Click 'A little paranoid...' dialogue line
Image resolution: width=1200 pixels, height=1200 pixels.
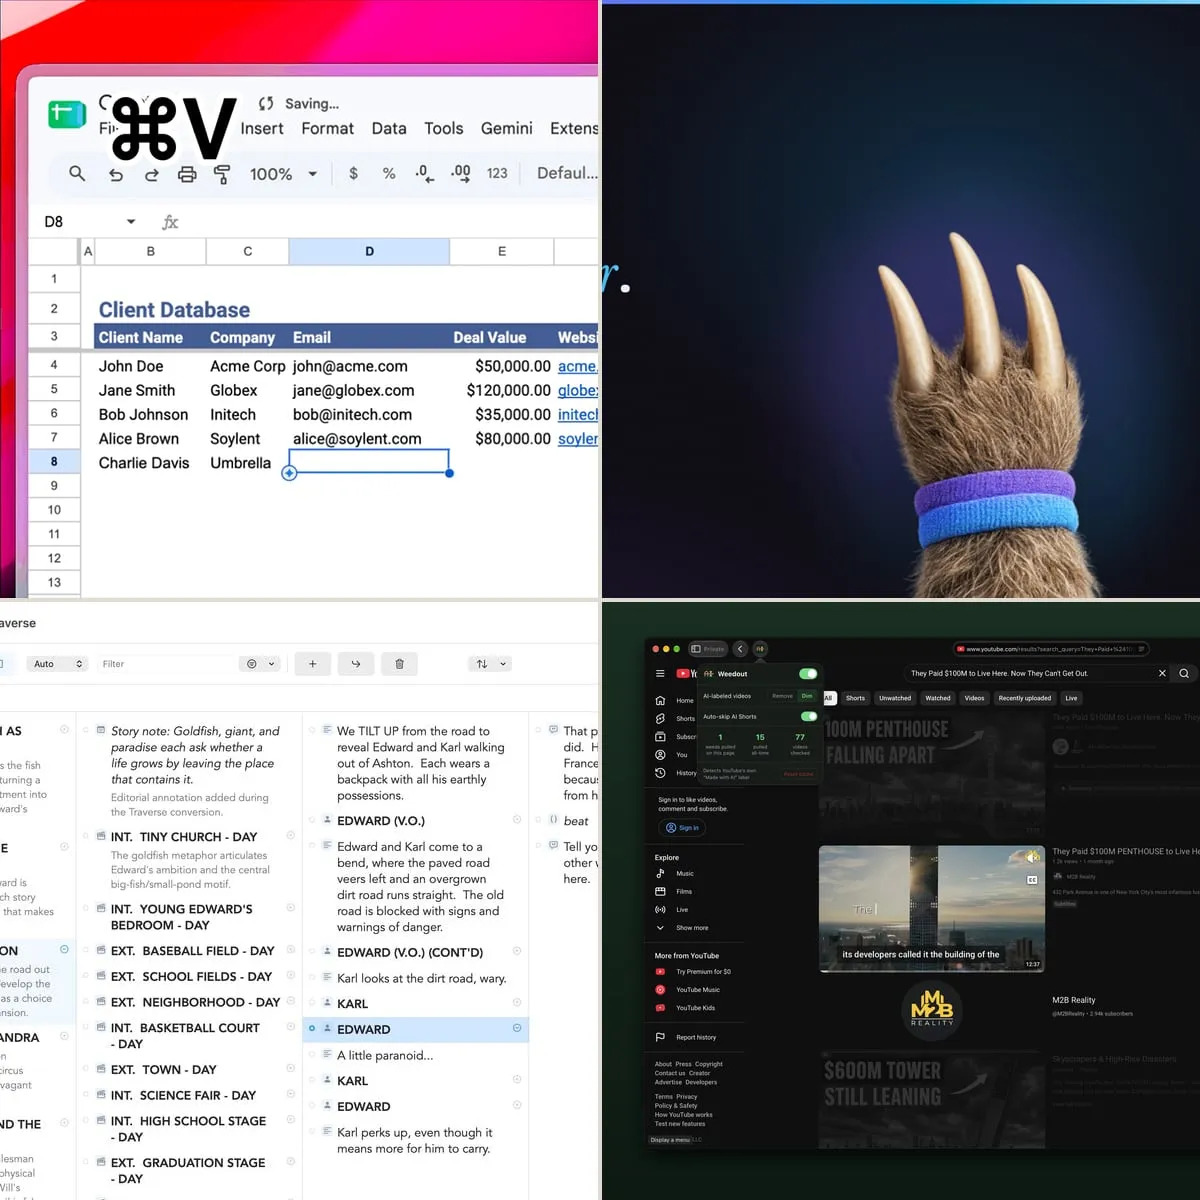(385, 1055)
